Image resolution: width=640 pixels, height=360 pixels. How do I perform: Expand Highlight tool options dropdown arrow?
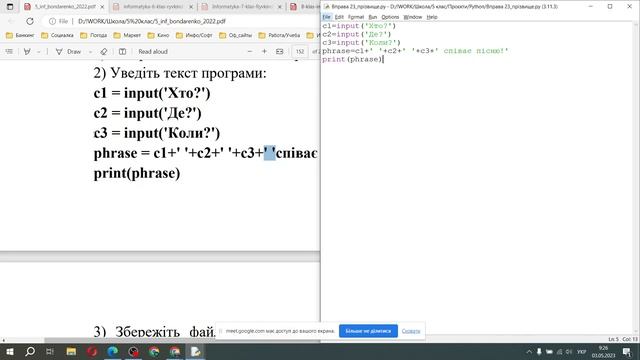click(39, 52)
